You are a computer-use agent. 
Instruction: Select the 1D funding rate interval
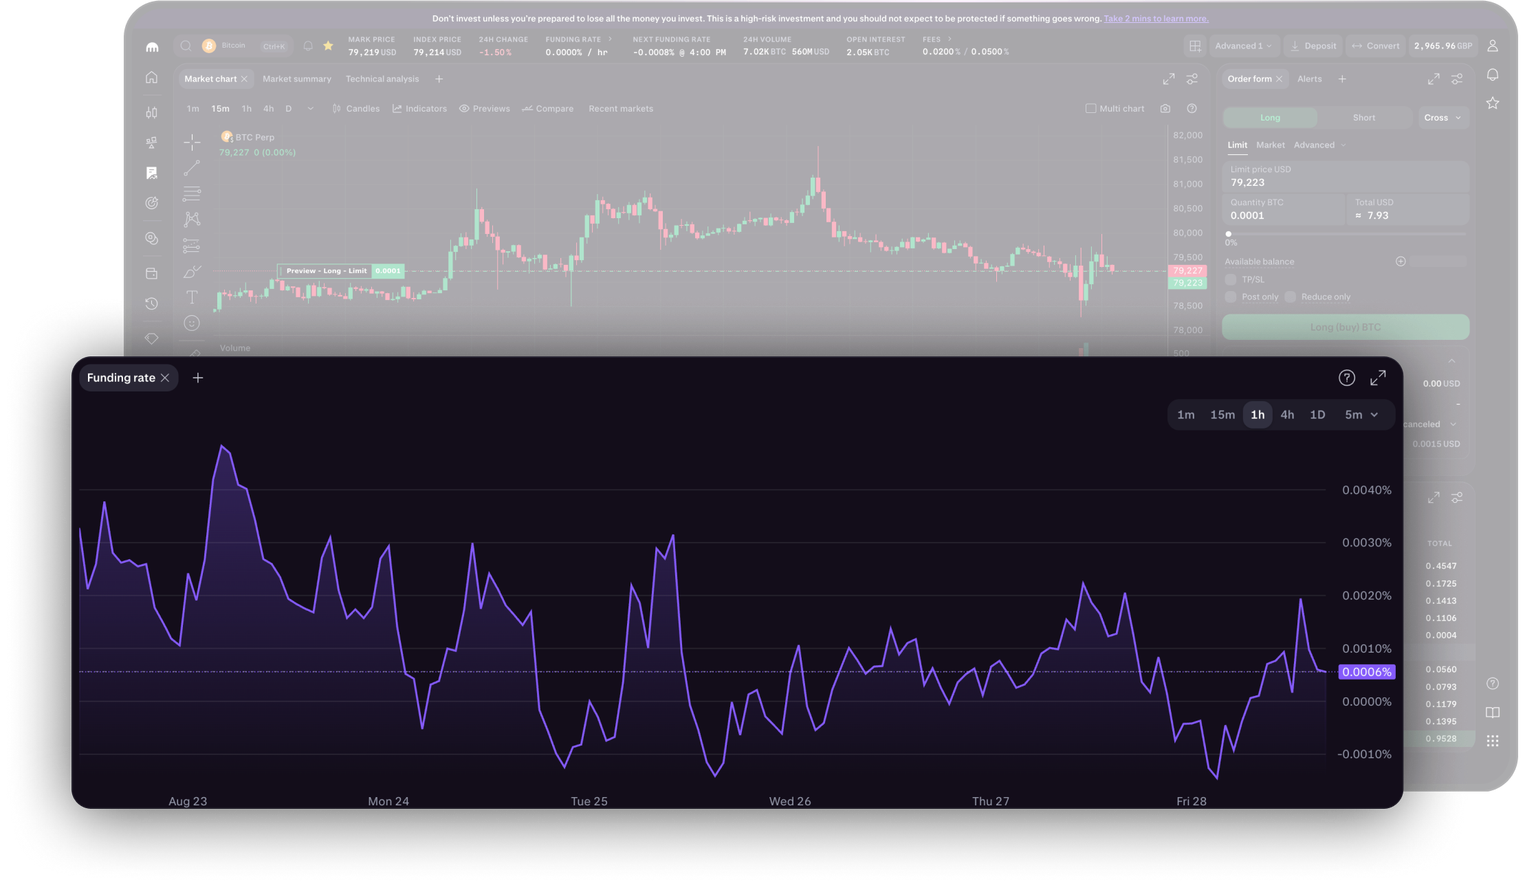(x=1318, y=415)
